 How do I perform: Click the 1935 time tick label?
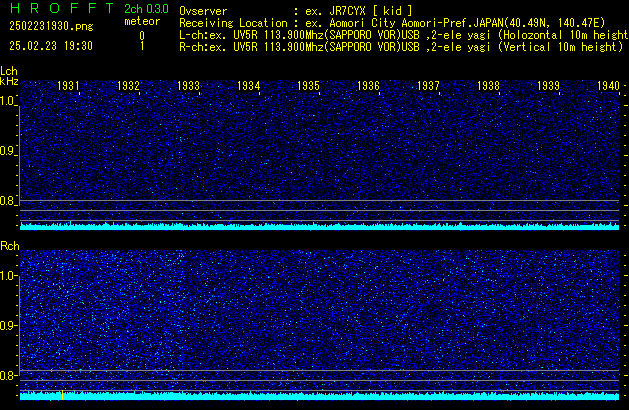(308, 86)
